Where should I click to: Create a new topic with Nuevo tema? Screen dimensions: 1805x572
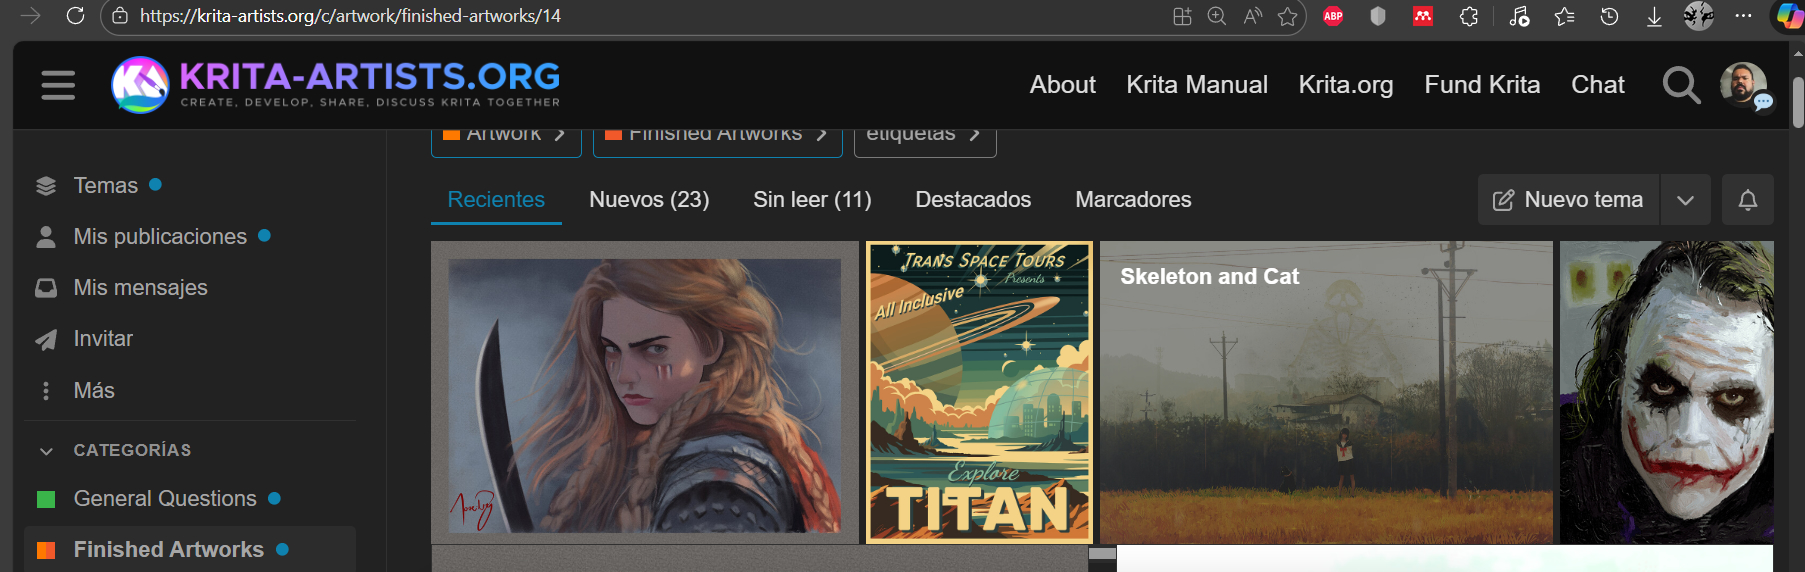[x=1568, y=200]
